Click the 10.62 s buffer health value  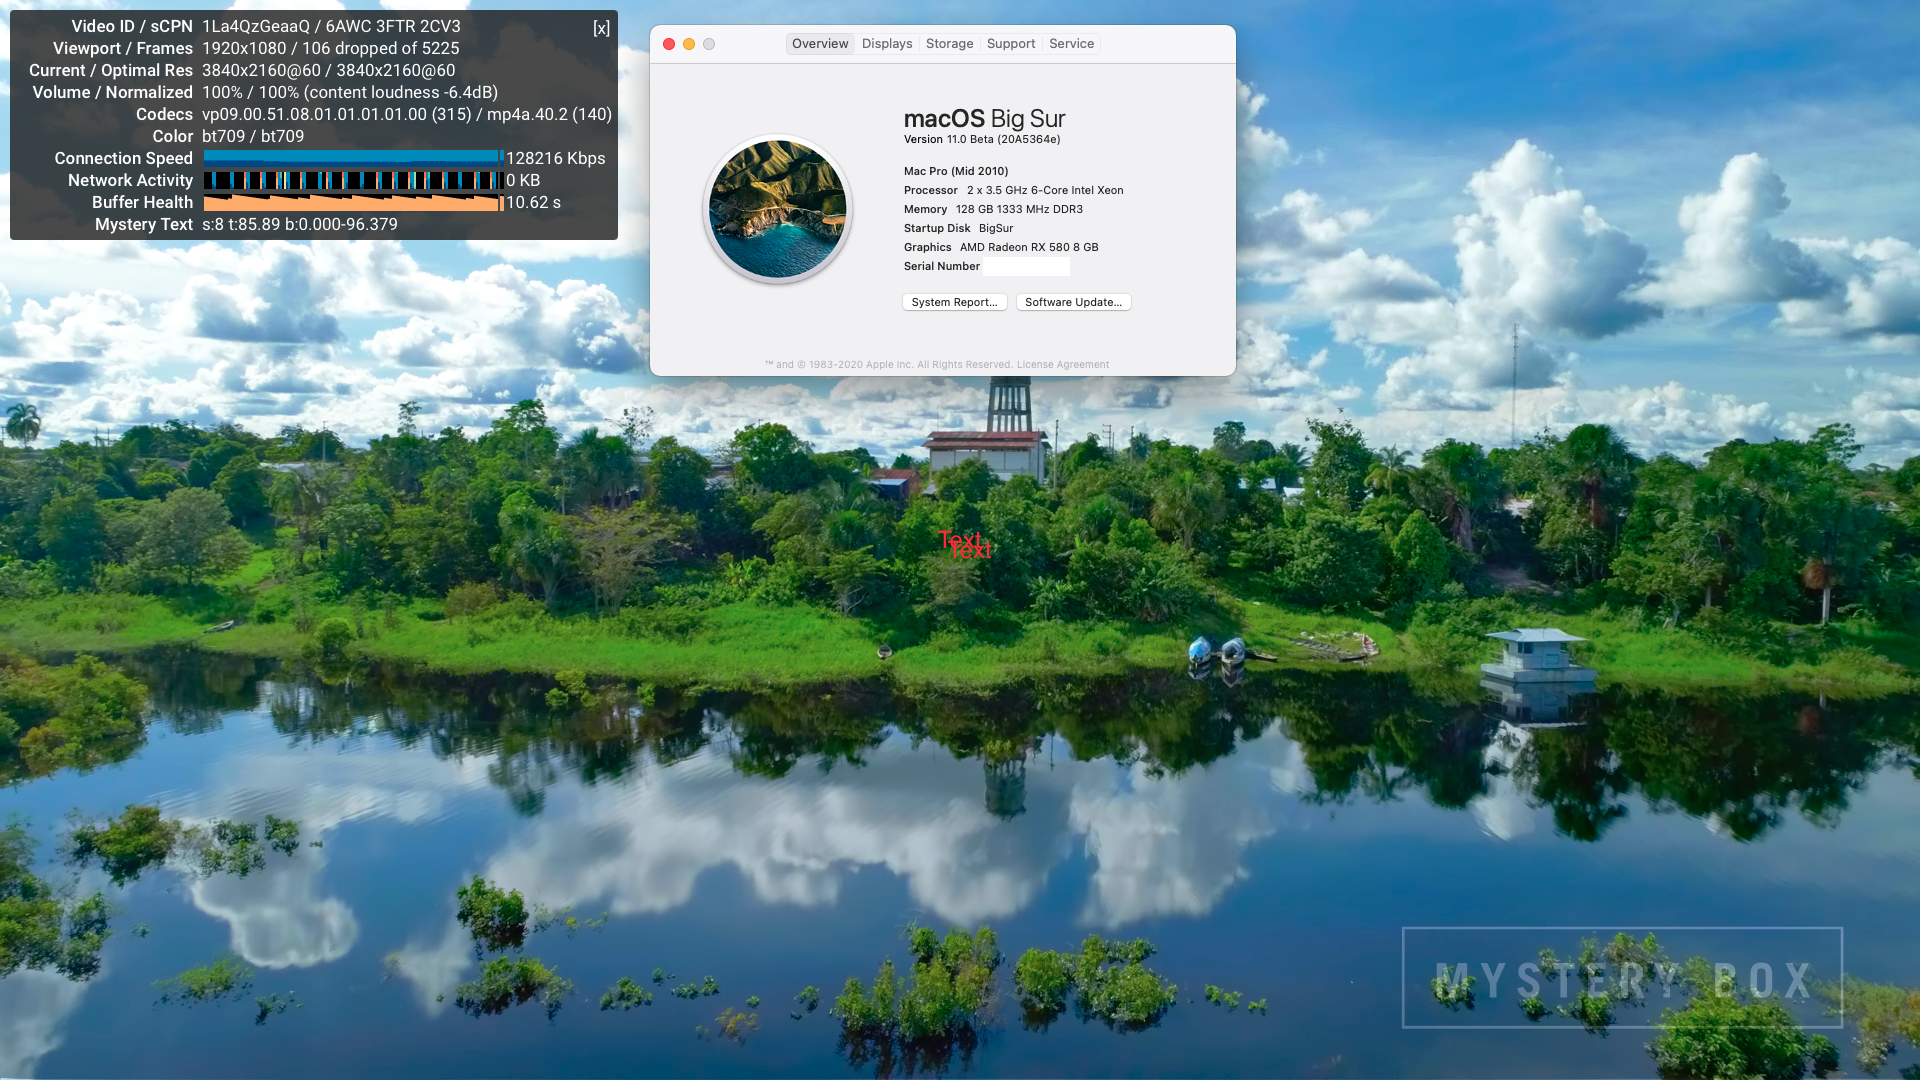point(533,202)
